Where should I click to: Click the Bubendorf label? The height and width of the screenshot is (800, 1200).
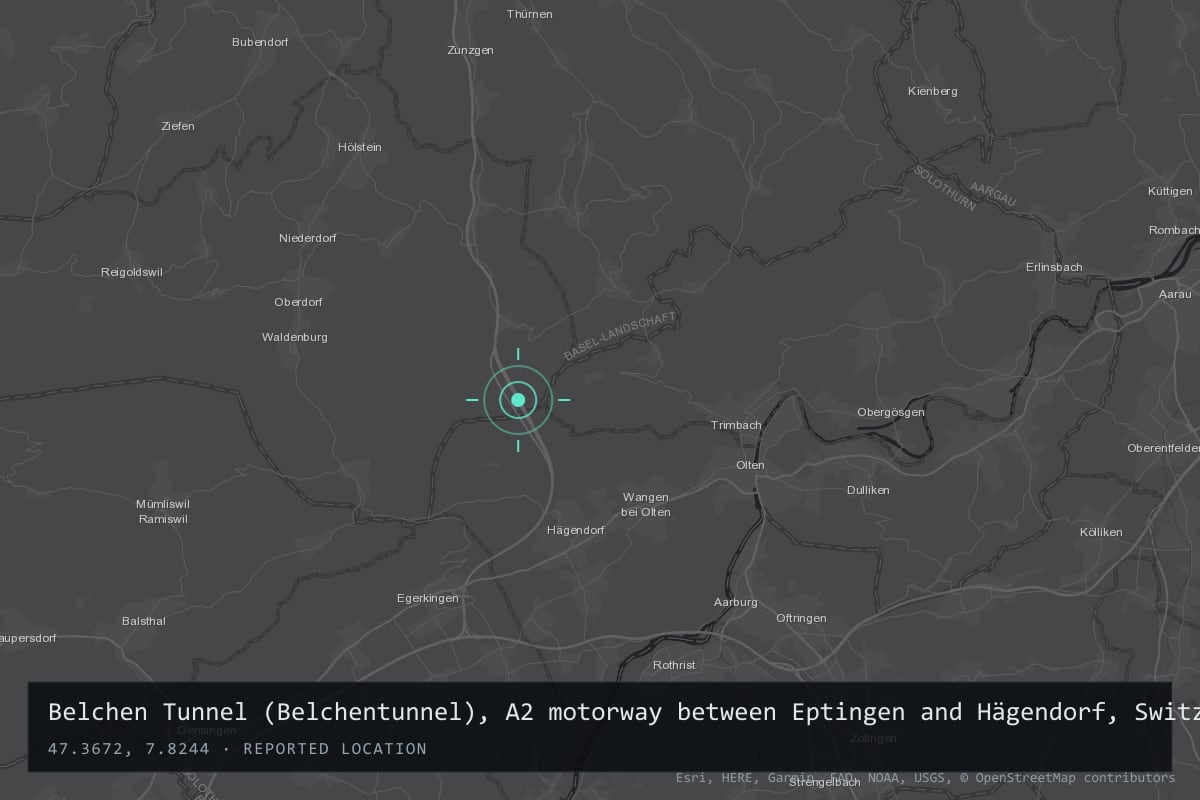(261, 42)
